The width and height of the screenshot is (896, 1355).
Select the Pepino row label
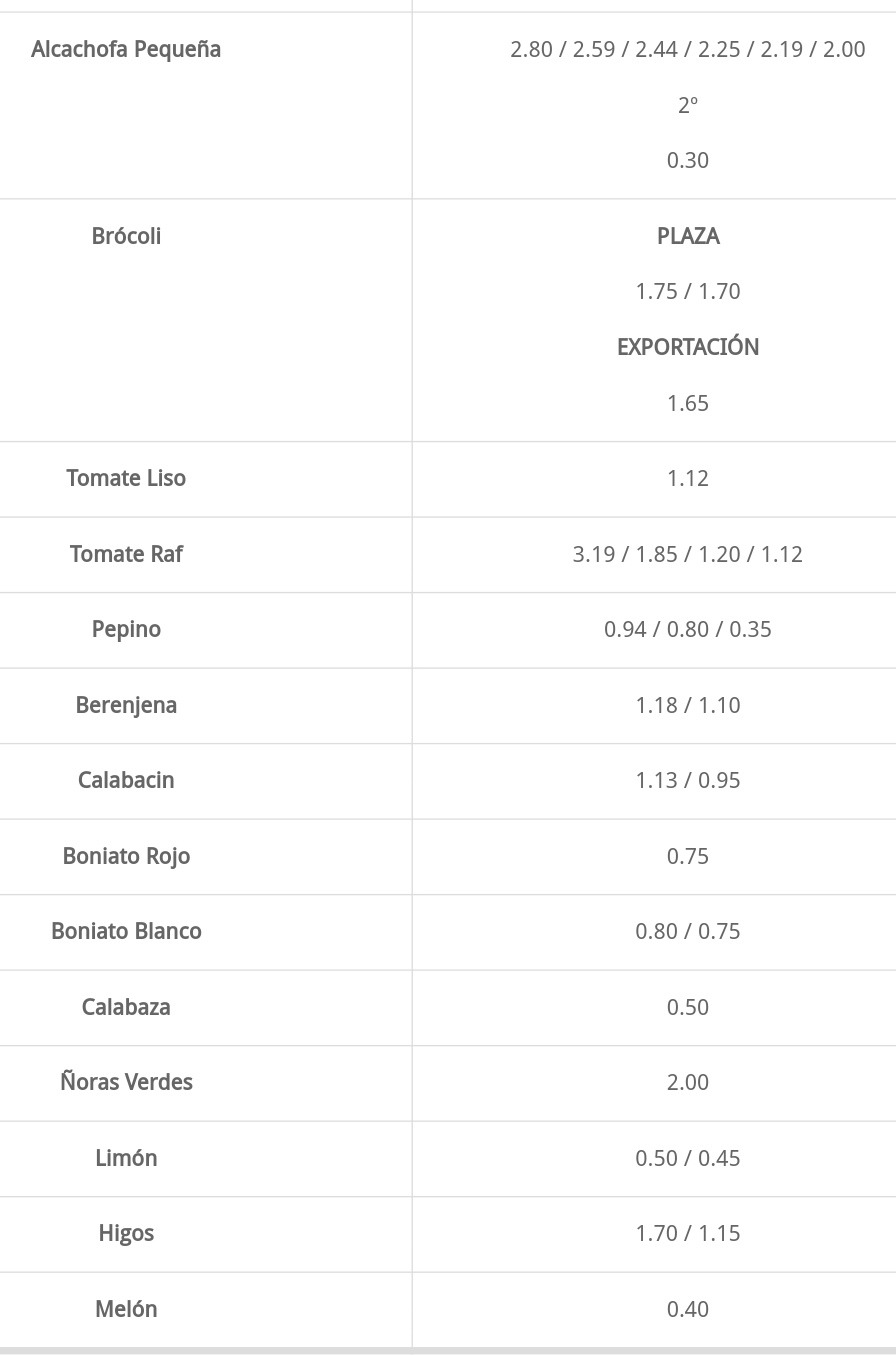126,629
